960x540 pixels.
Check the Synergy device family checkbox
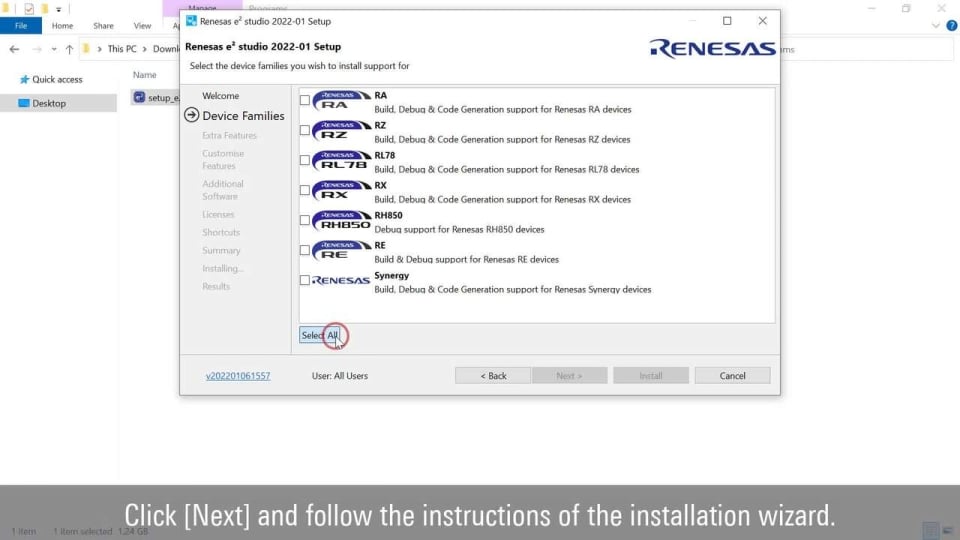pyautogui.click(x=304, y=280)
